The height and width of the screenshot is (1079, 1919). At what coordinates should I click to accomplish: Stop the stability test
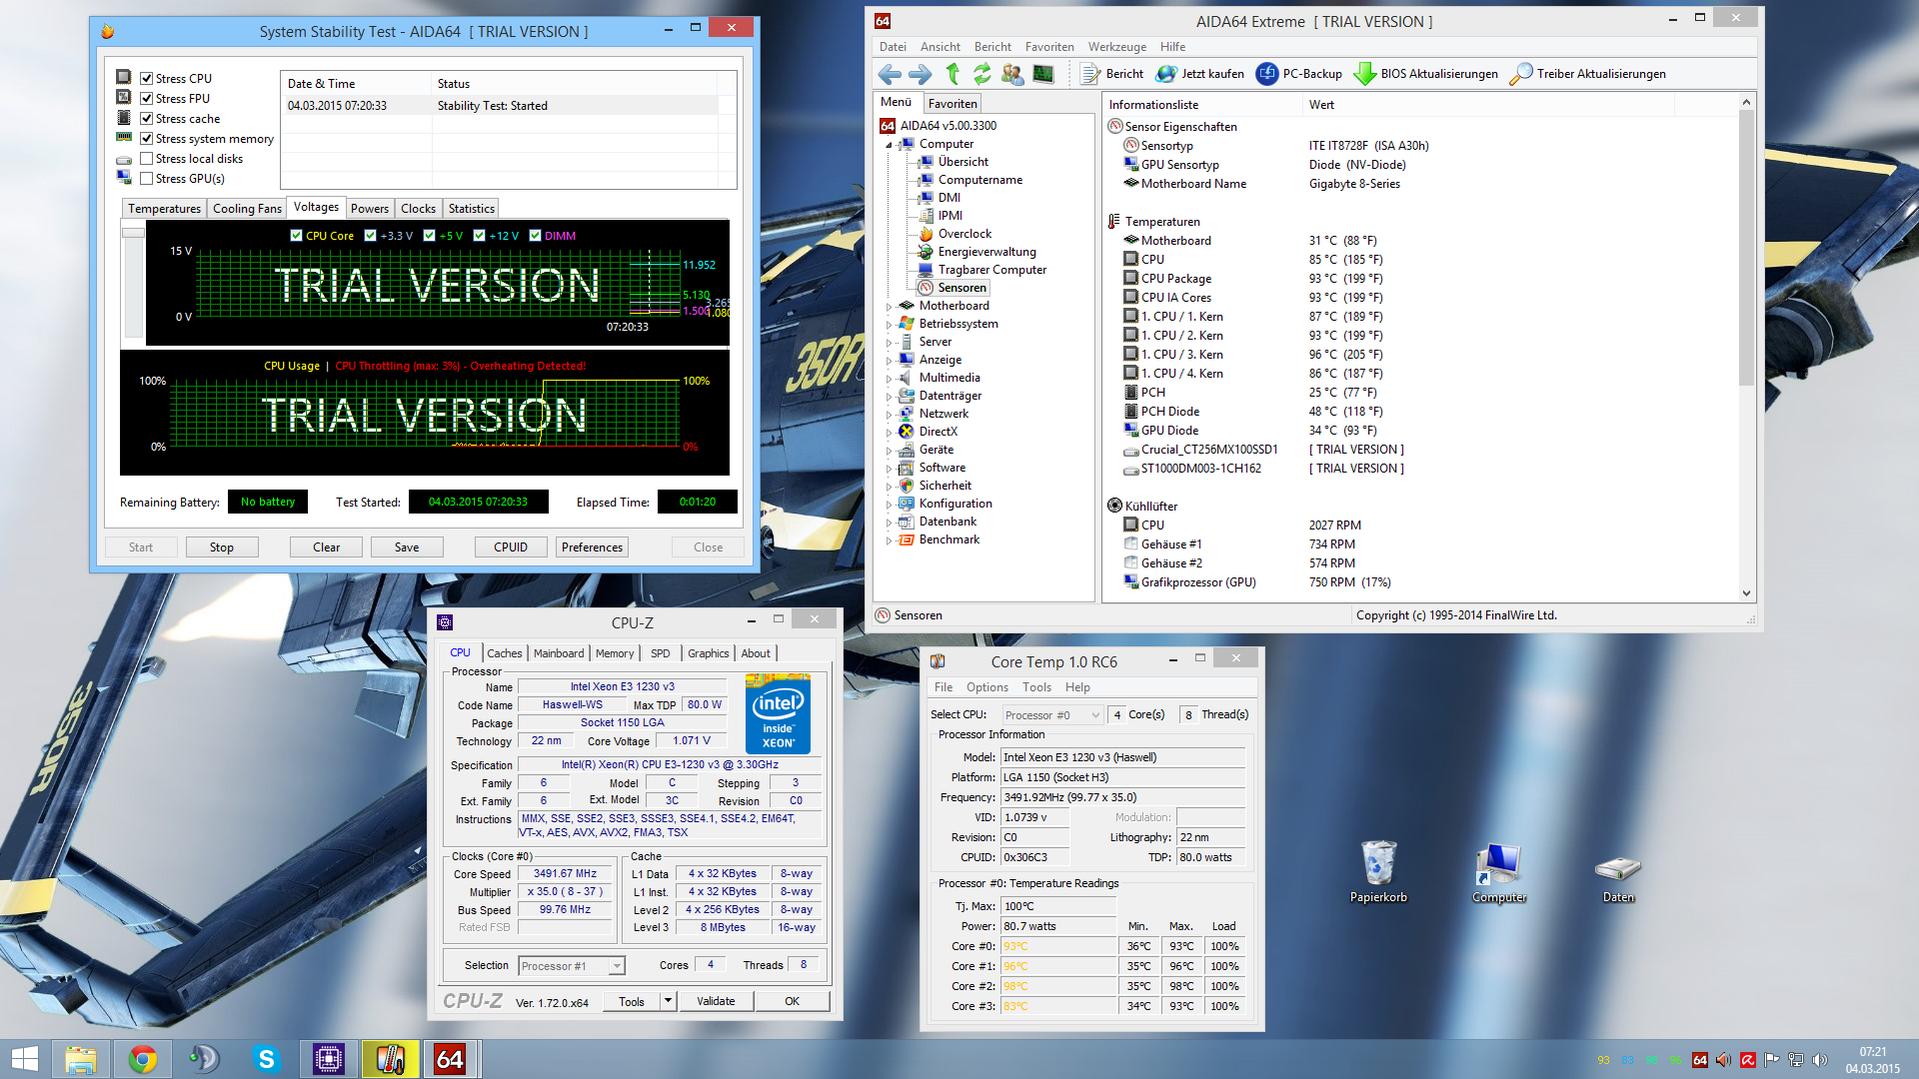tap(222, 547)
